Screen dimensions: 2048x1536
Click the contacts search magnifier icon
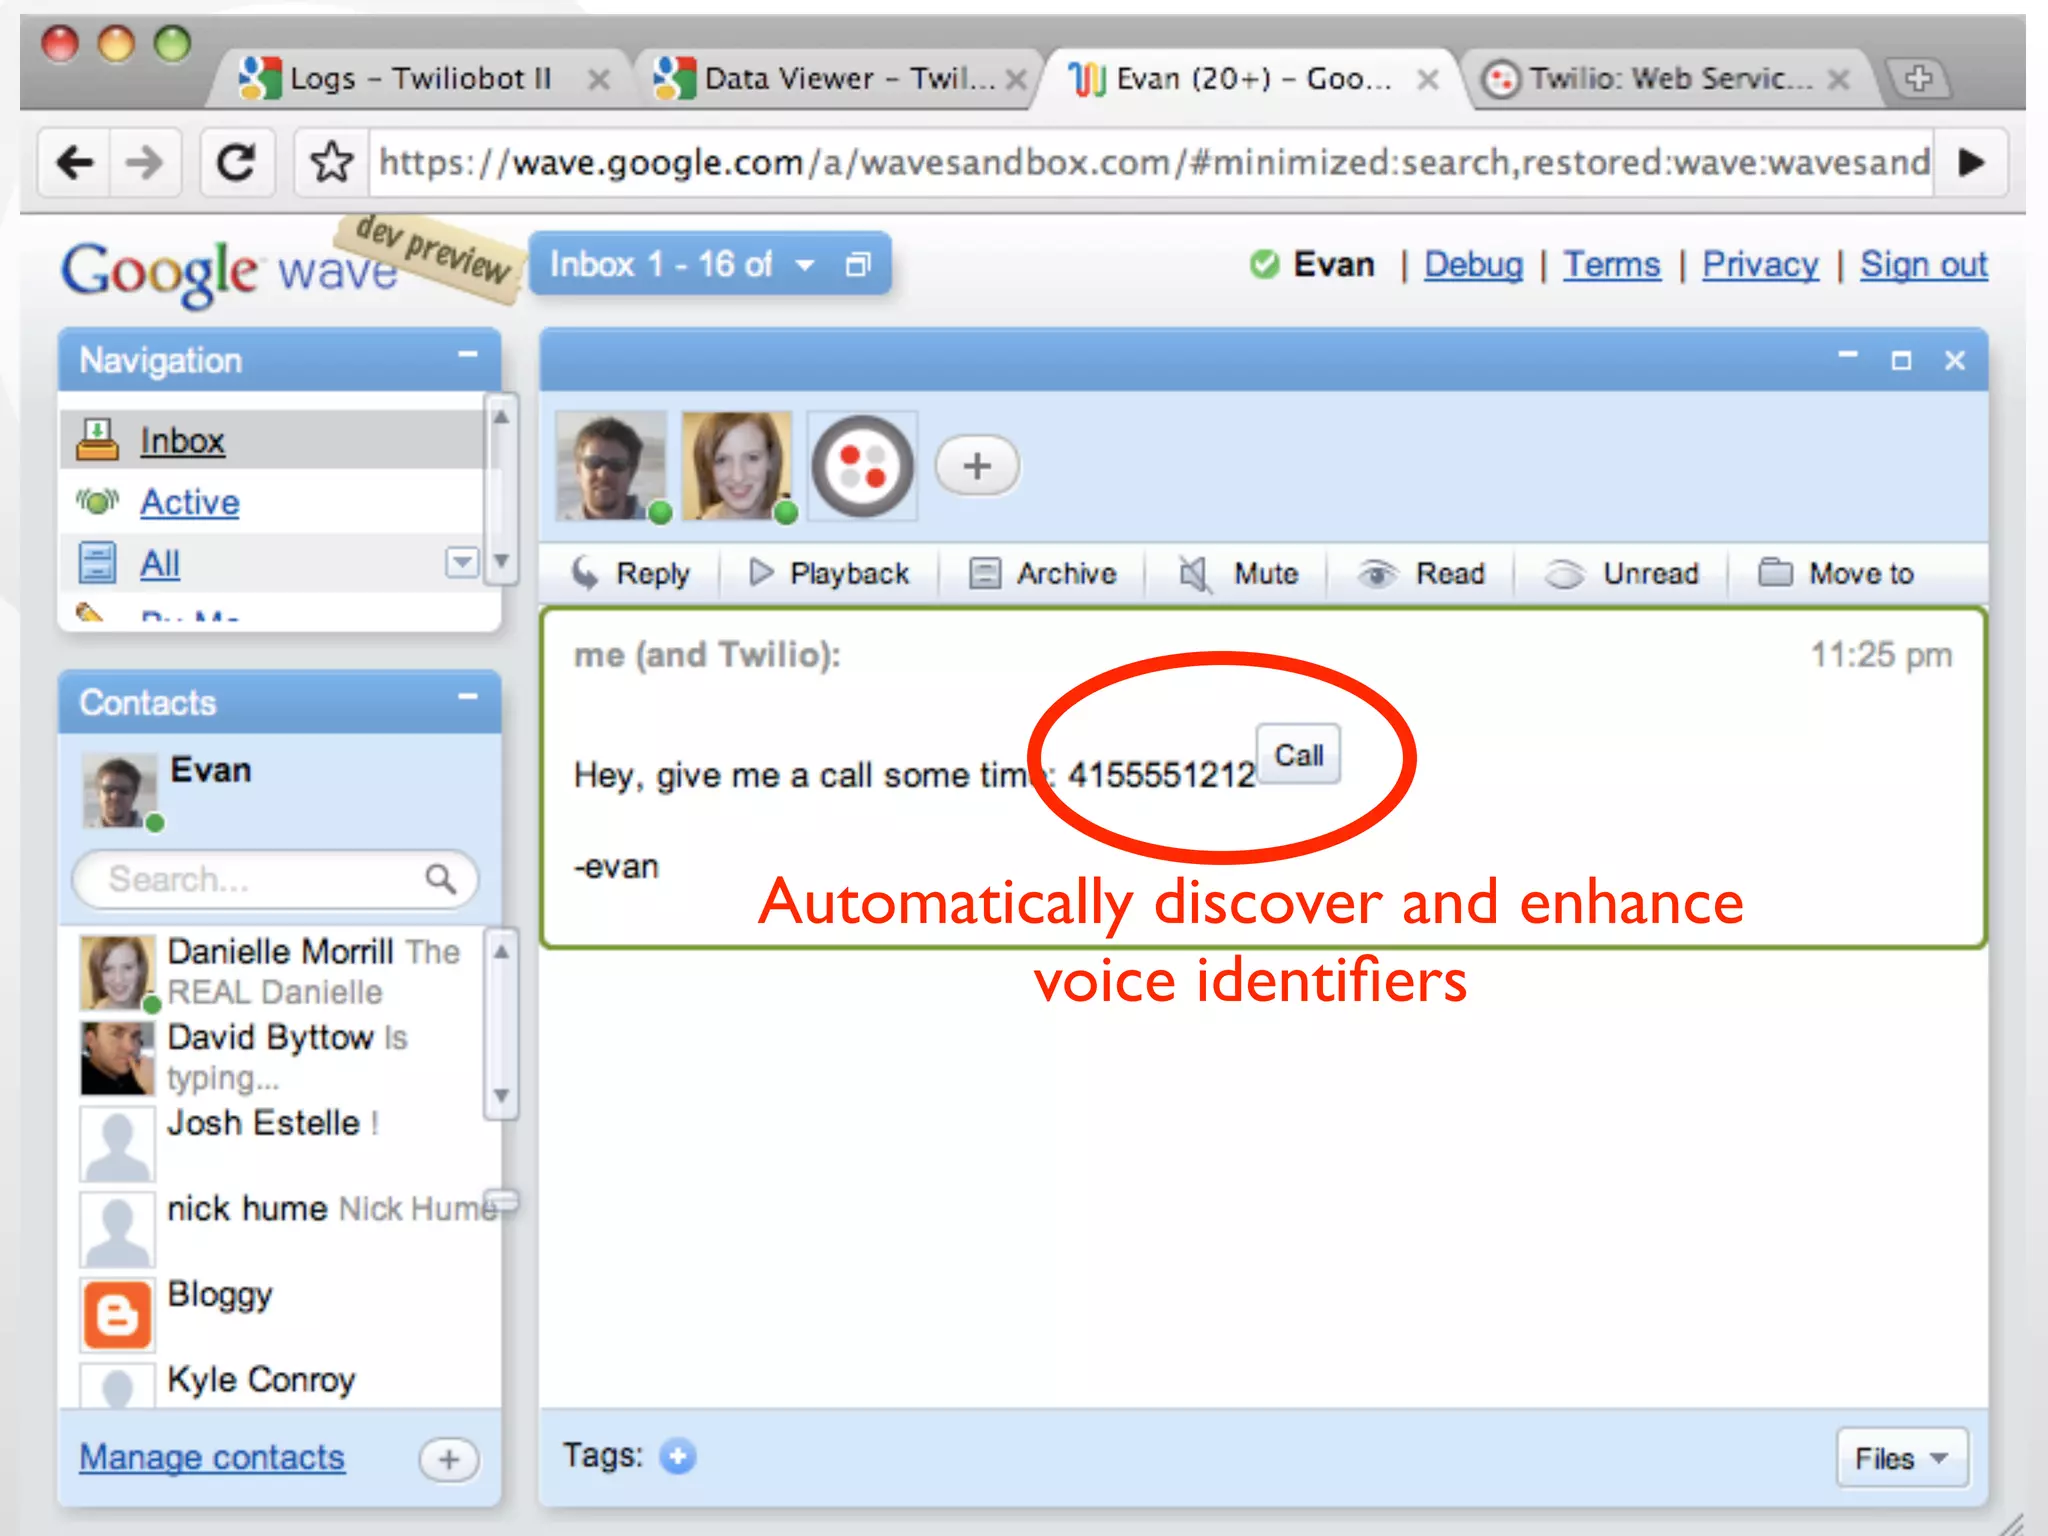tap(440, 879)
